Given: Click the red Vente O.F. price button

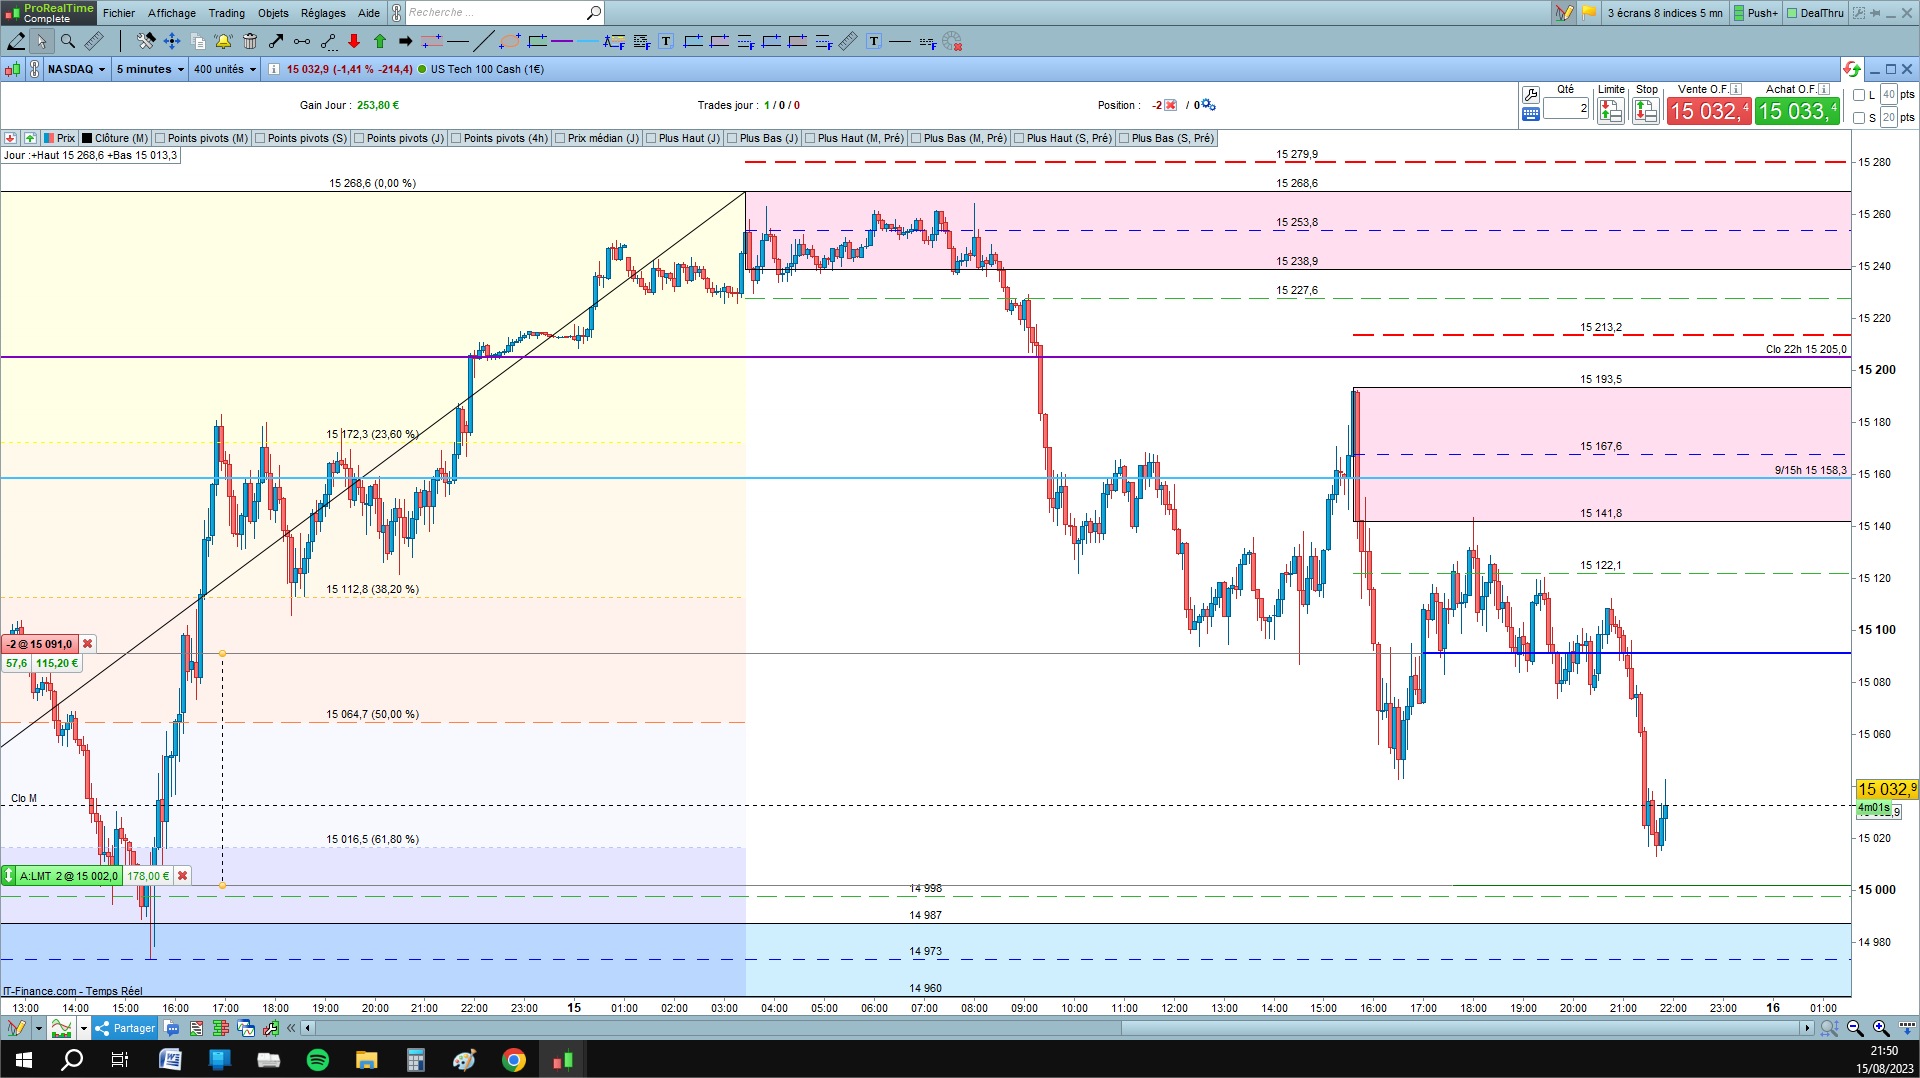Looking at the screenshot, I should click(1709, 111).
